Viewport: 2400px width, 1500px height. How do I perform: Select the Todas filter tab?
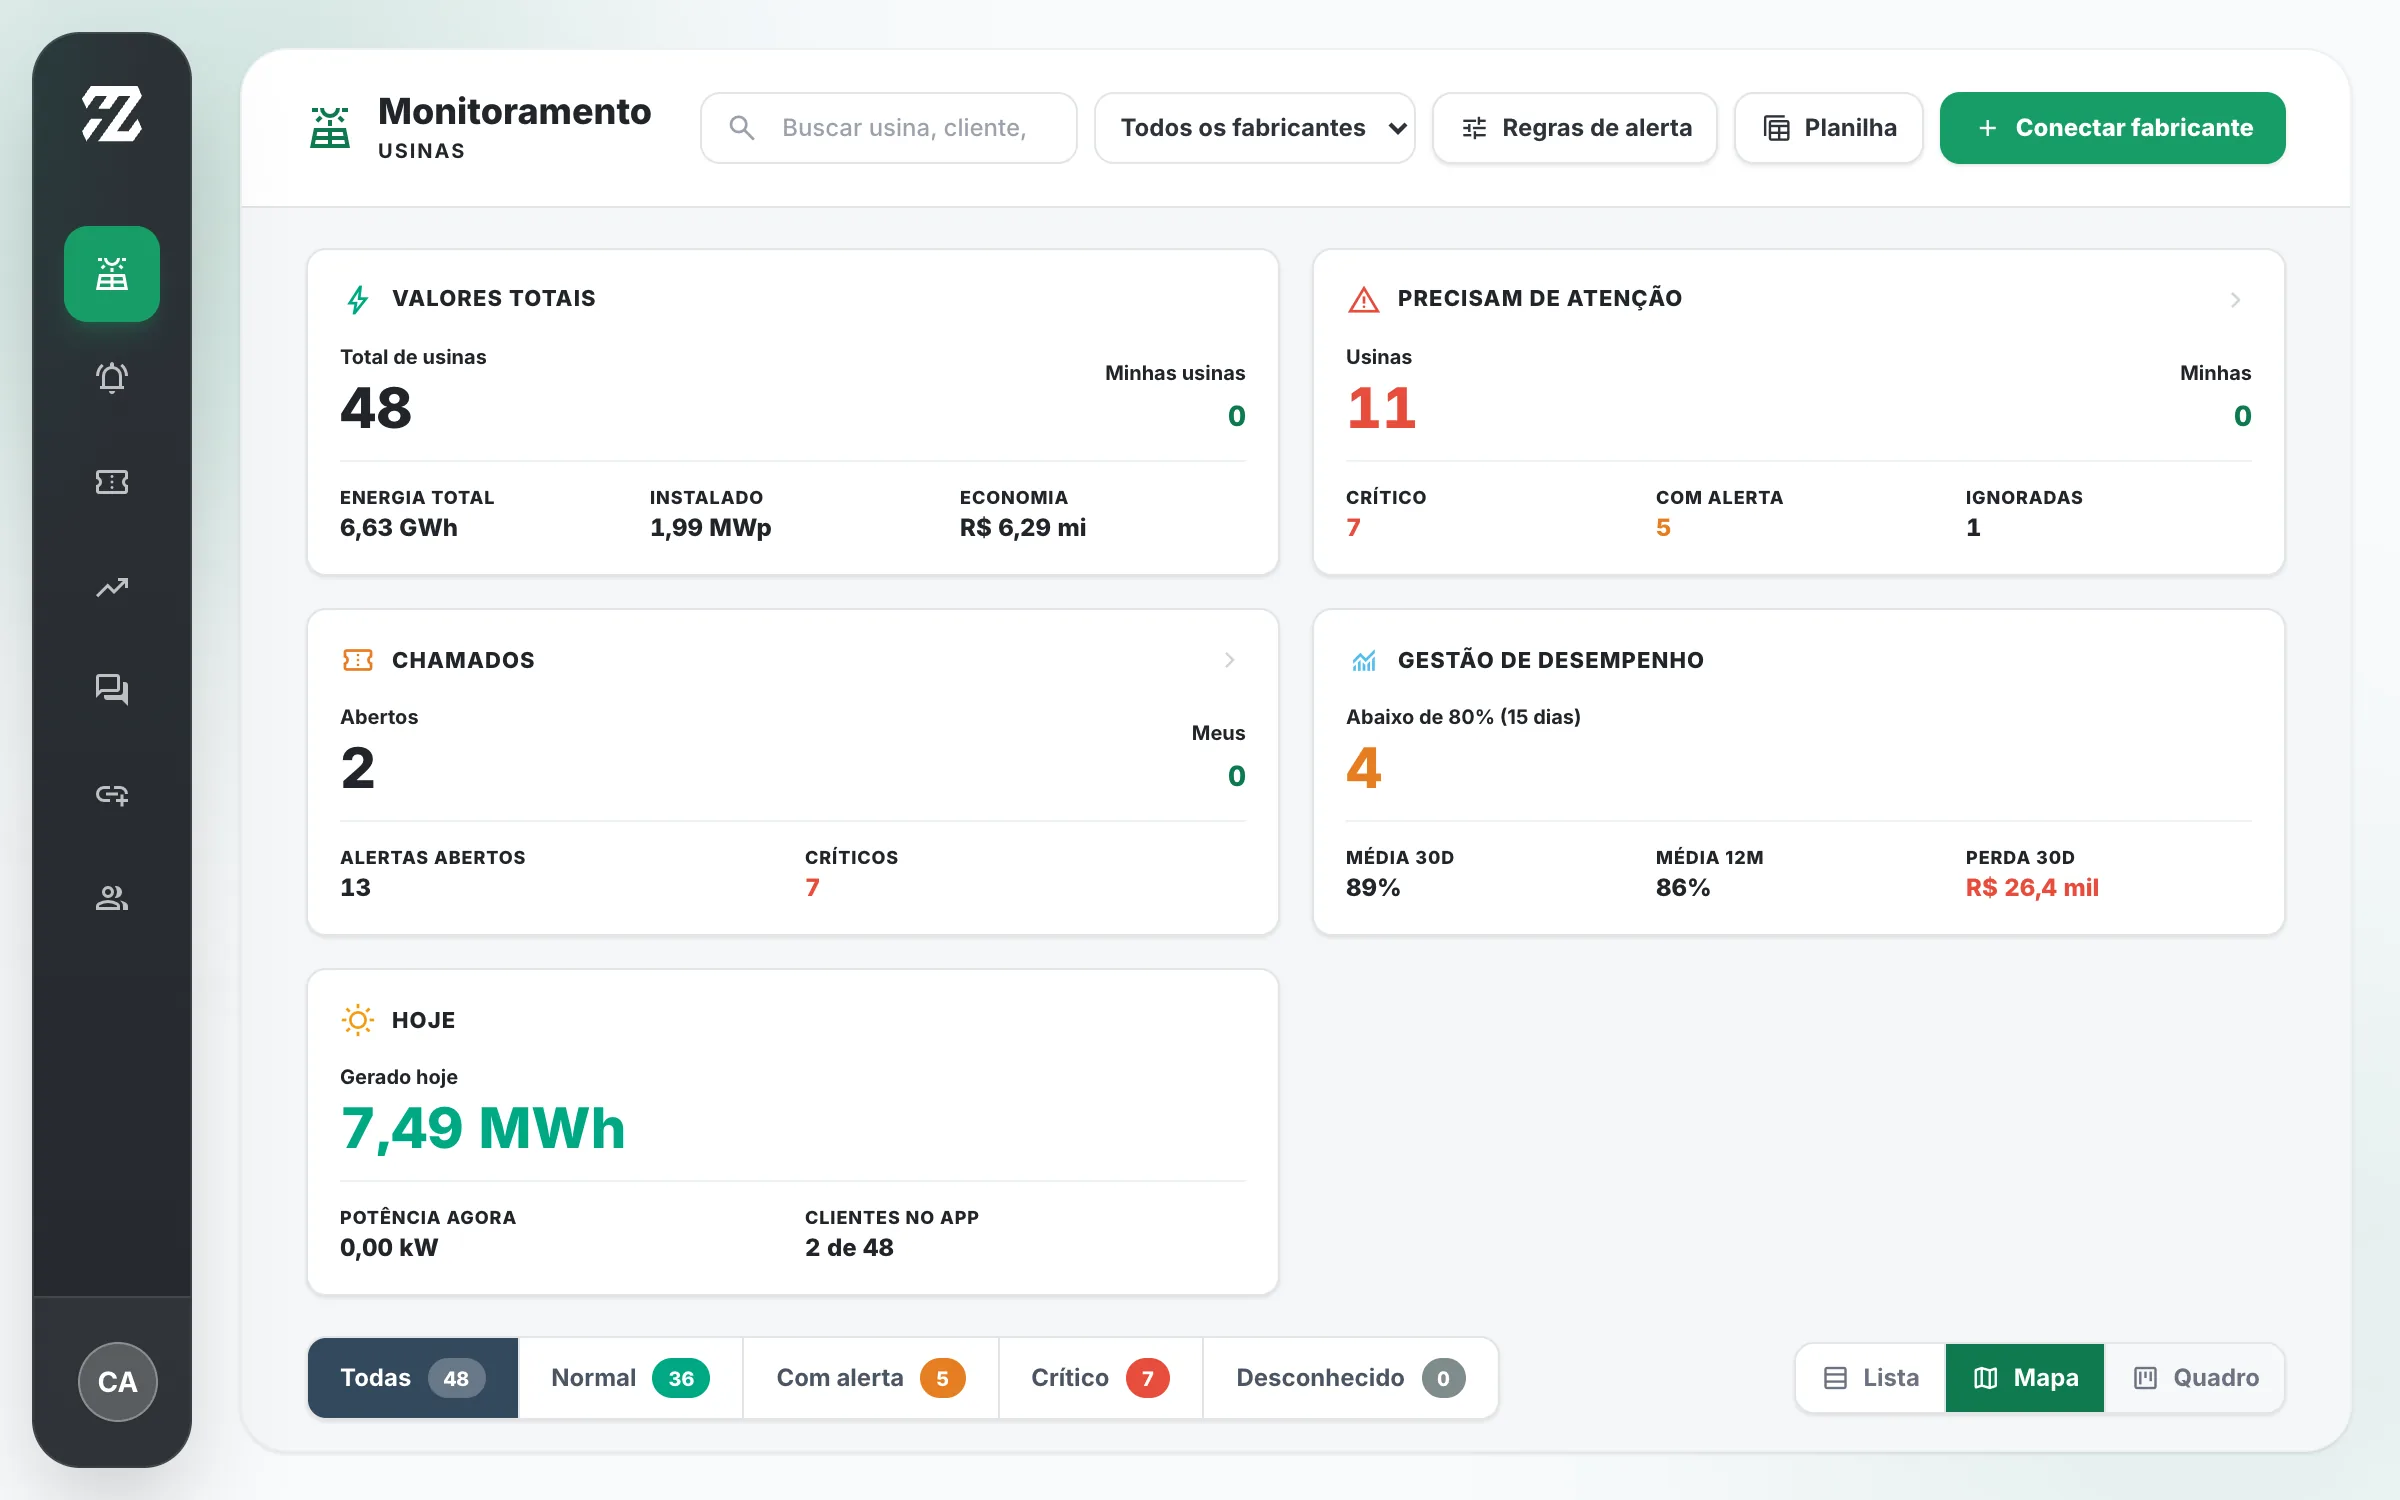(413, 1378)
